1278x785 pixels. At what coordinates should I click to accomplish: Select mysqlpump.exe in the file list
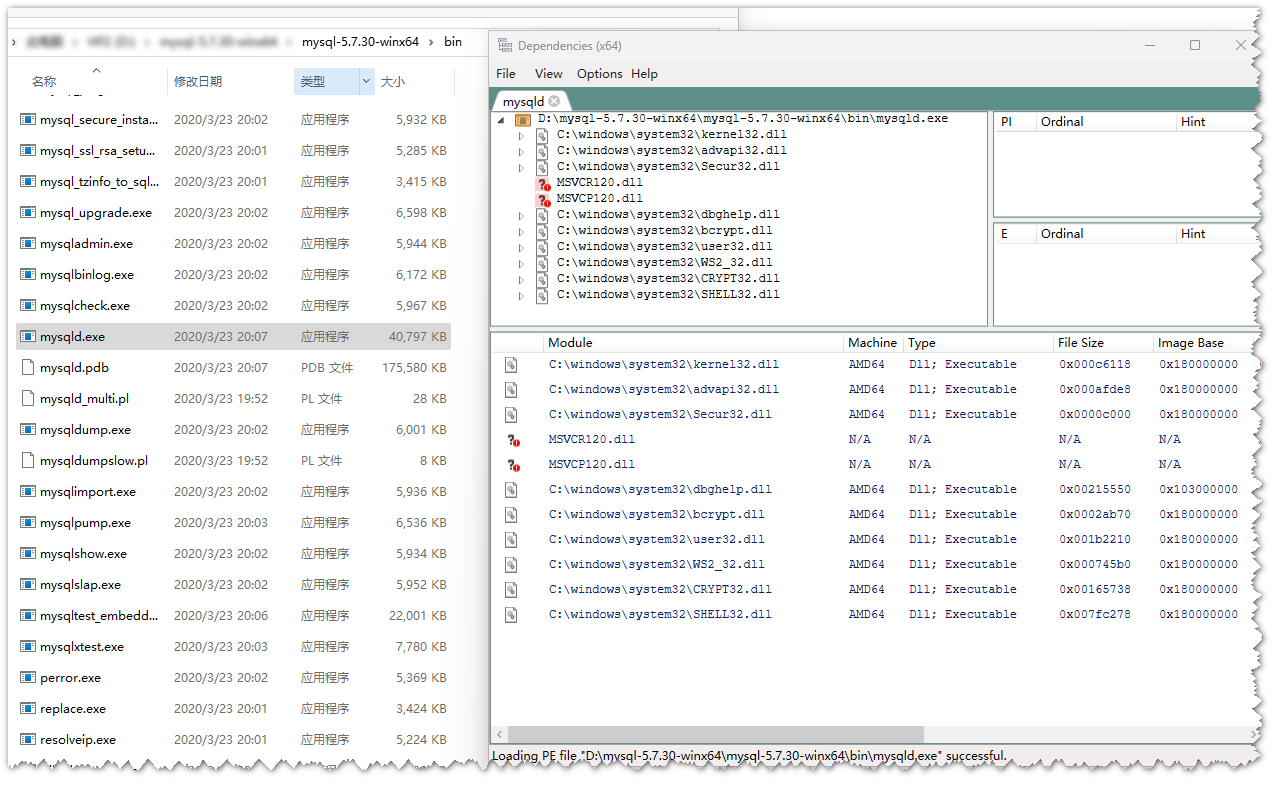[233, 523]
